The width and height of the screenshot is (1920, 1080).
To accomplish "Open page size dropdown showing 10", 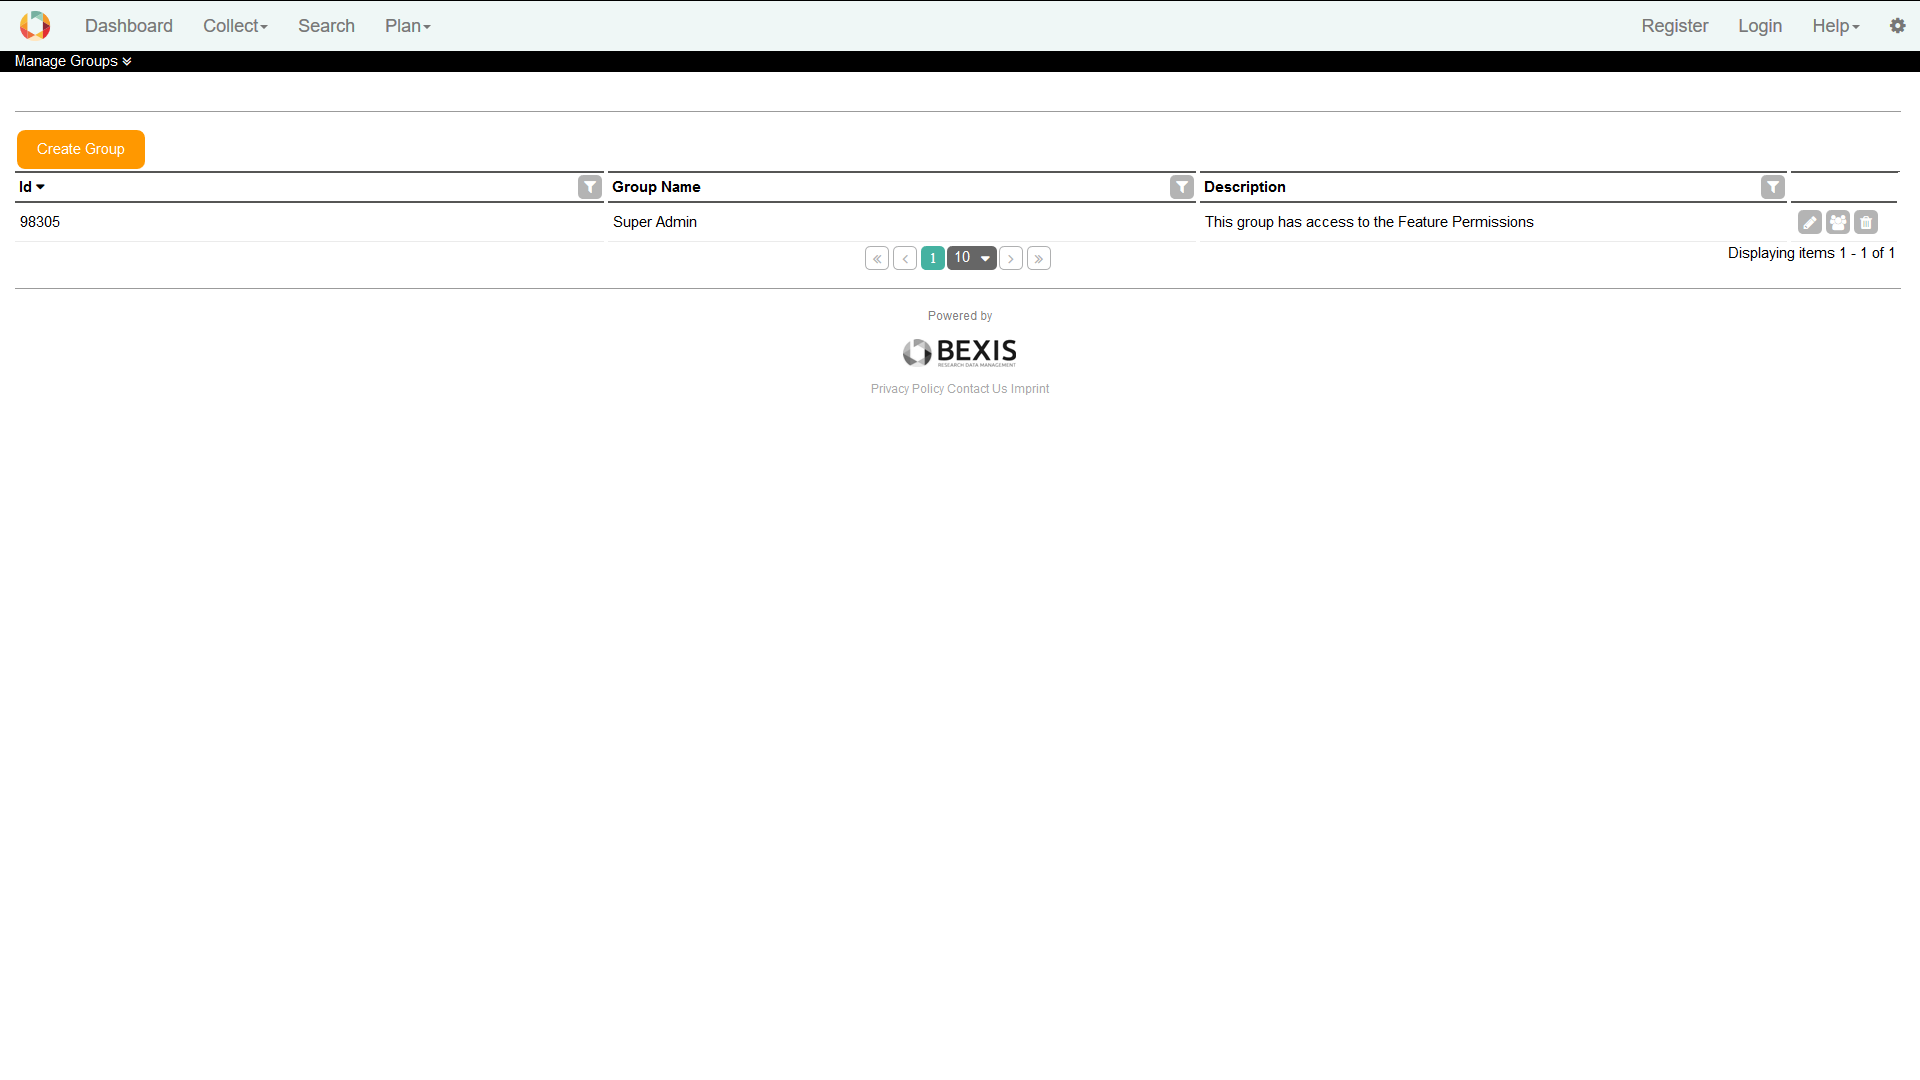I will [x=972, y=258].
